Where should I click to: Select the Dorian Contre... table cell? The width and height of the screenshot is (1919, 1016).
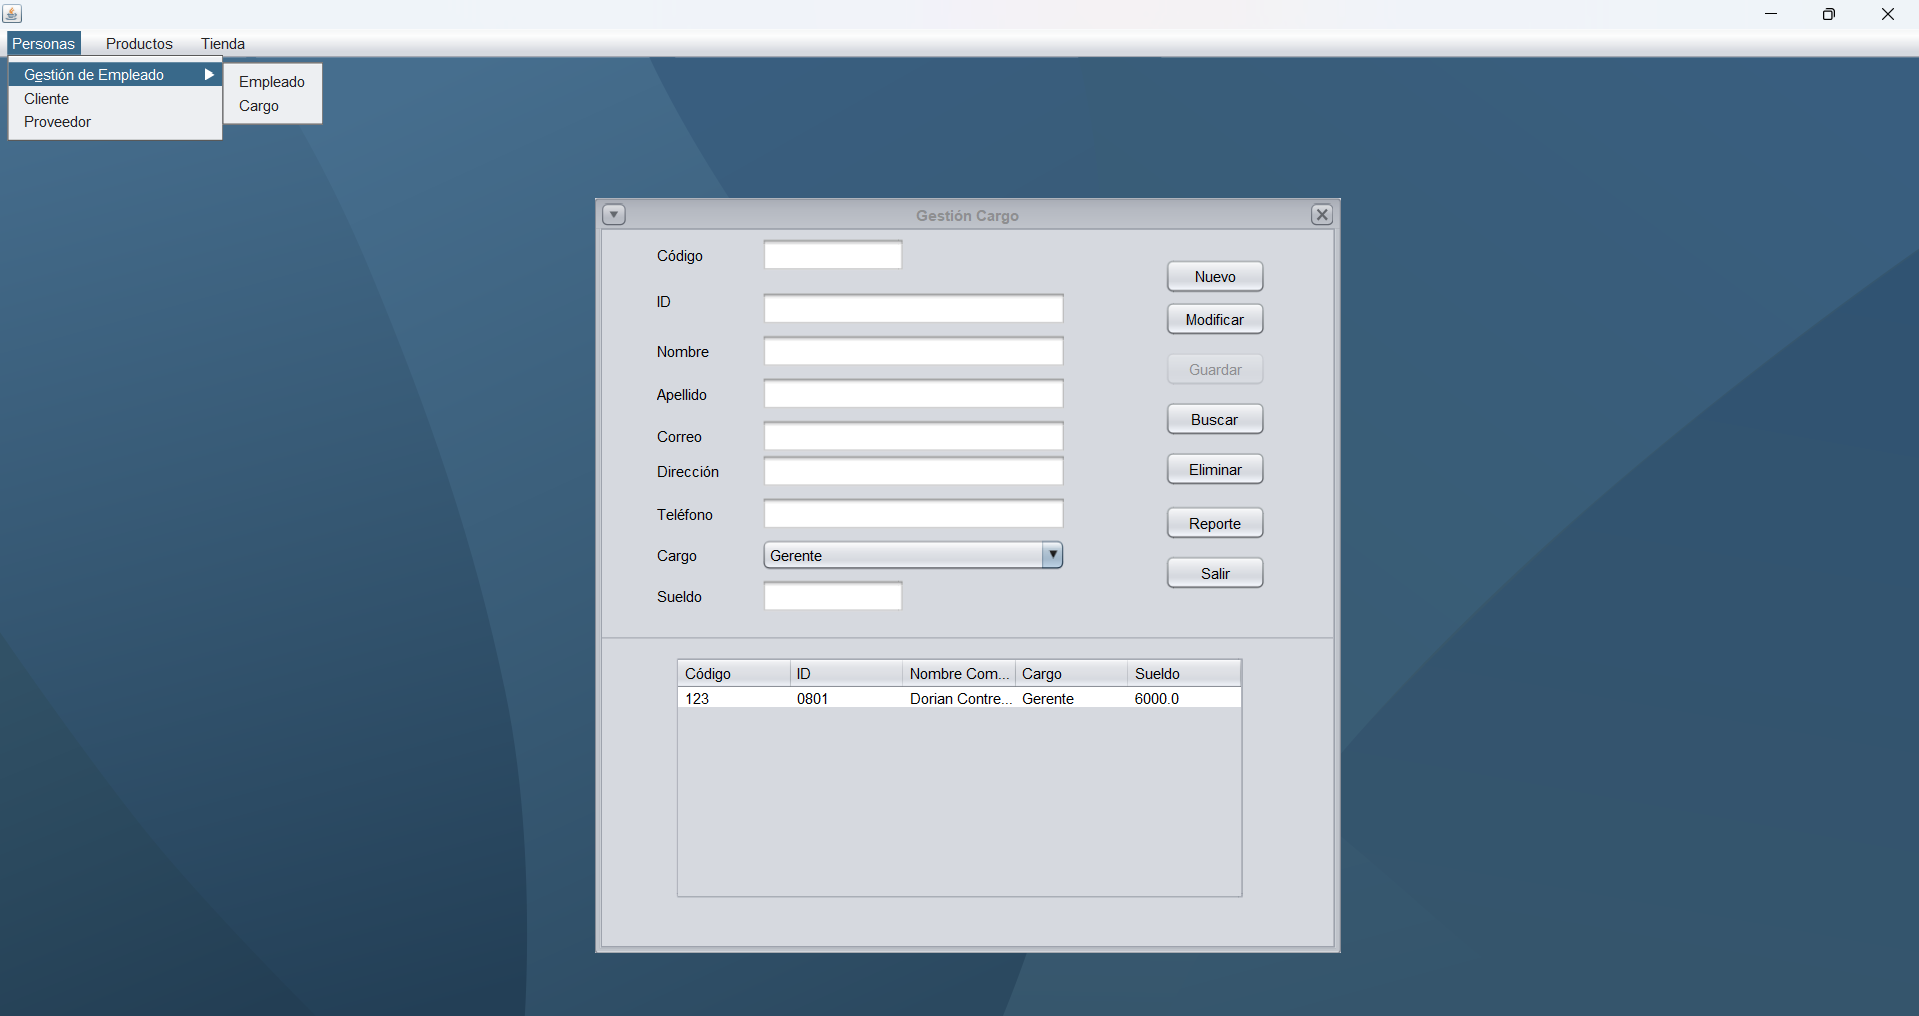tap(959, 699)
